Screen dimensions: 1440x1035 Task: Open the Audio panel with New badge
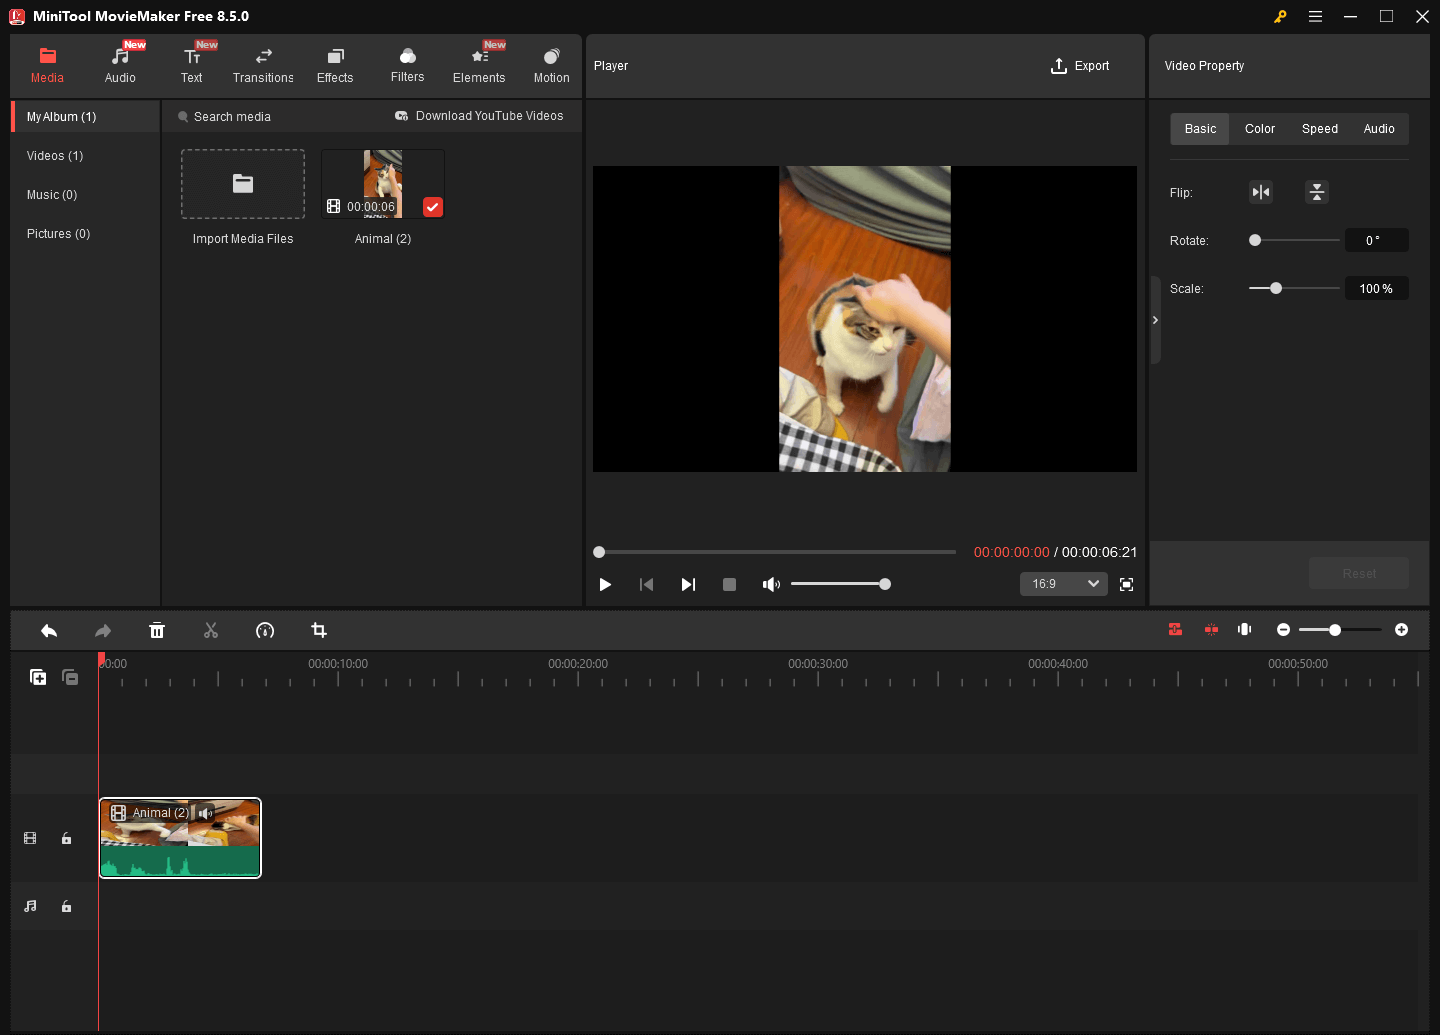point(120,63)
